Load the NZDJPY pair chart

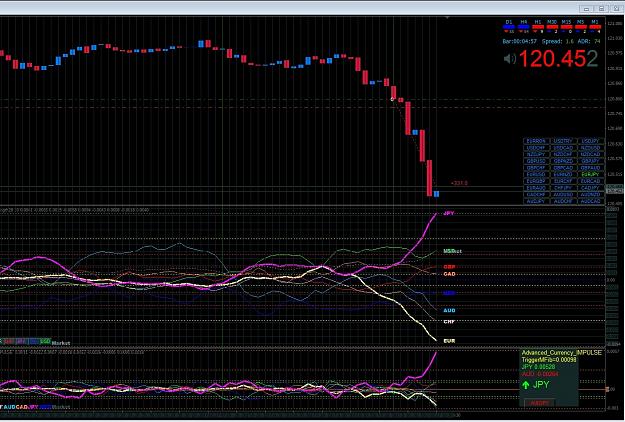coord(537,154)
